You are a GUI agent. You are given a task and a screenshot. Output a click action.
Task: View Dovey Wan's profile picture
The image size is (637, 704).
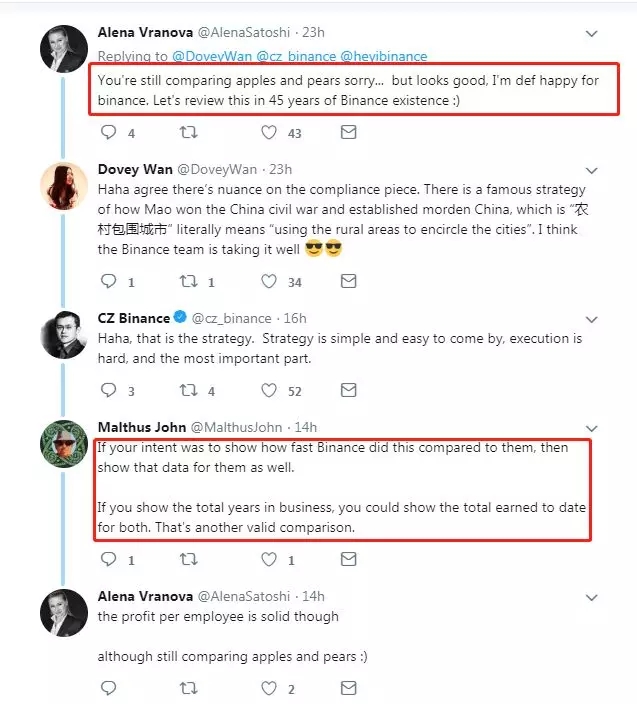63,186
